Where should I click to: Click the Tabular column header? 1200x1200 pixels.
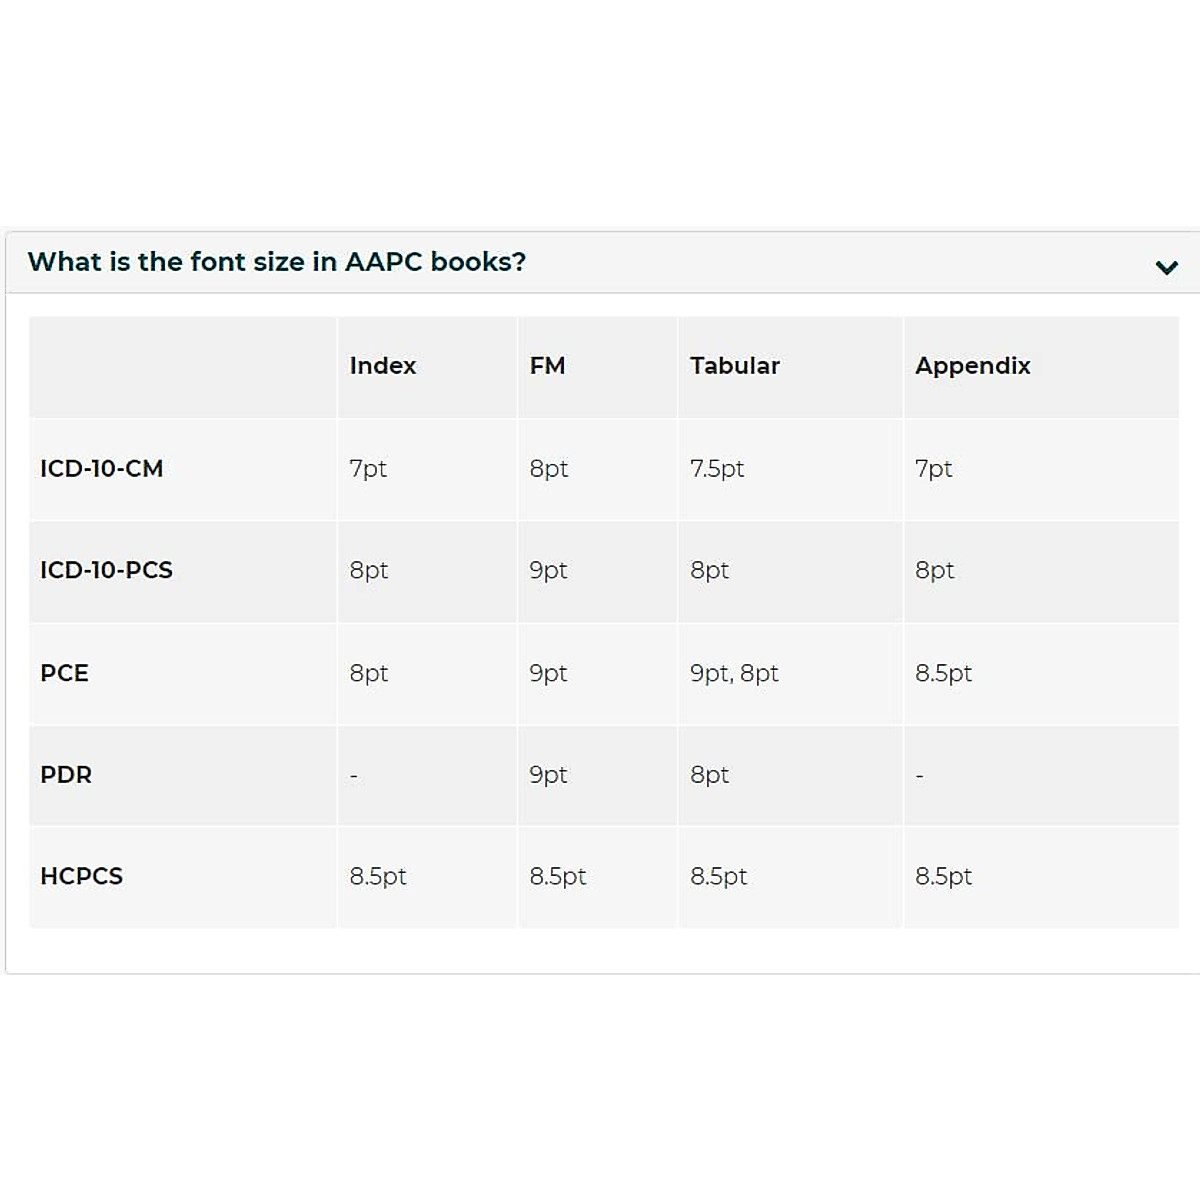(734, 366)
